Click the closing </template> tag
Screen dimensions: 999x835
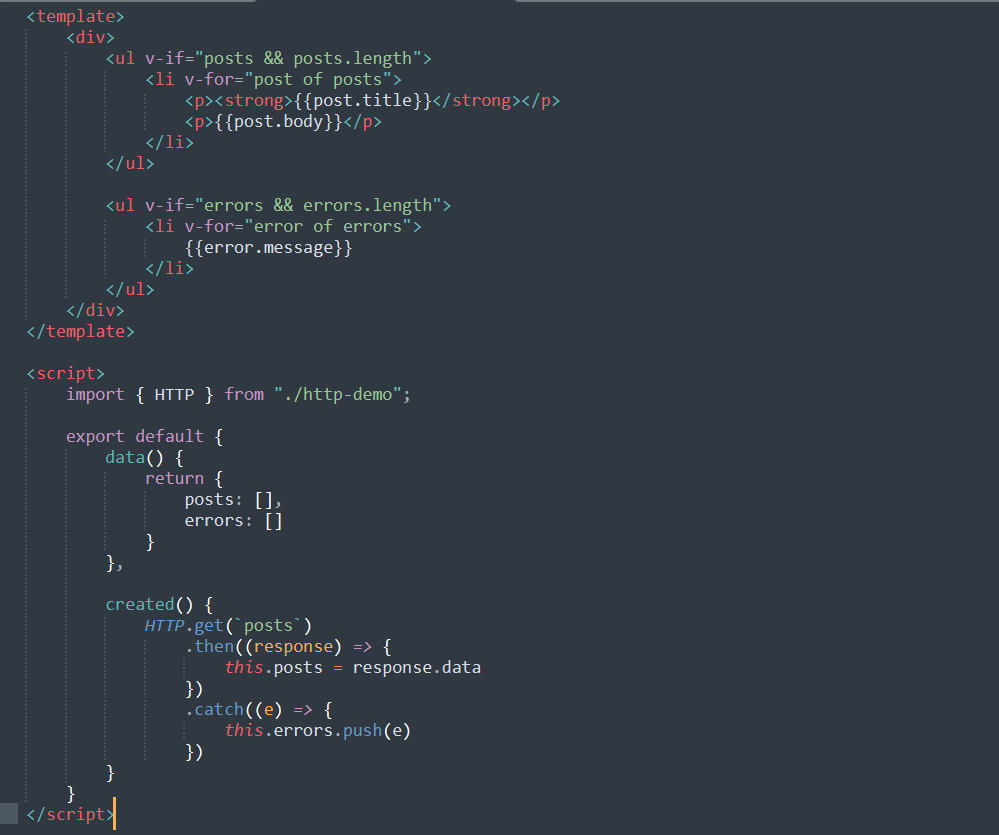pyautogui.click(x=80, y=332)
